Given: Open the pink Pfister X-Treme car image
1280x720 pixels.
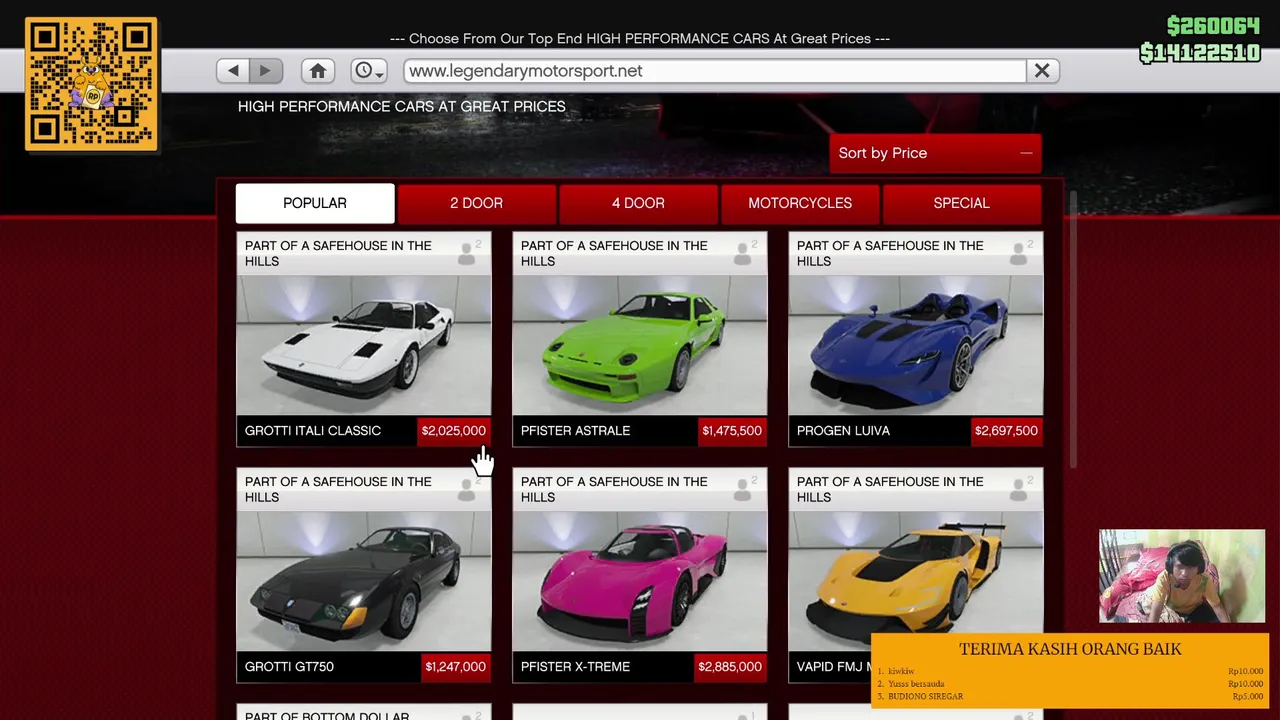Looking at the screenshot, I should tap(640, 581).
